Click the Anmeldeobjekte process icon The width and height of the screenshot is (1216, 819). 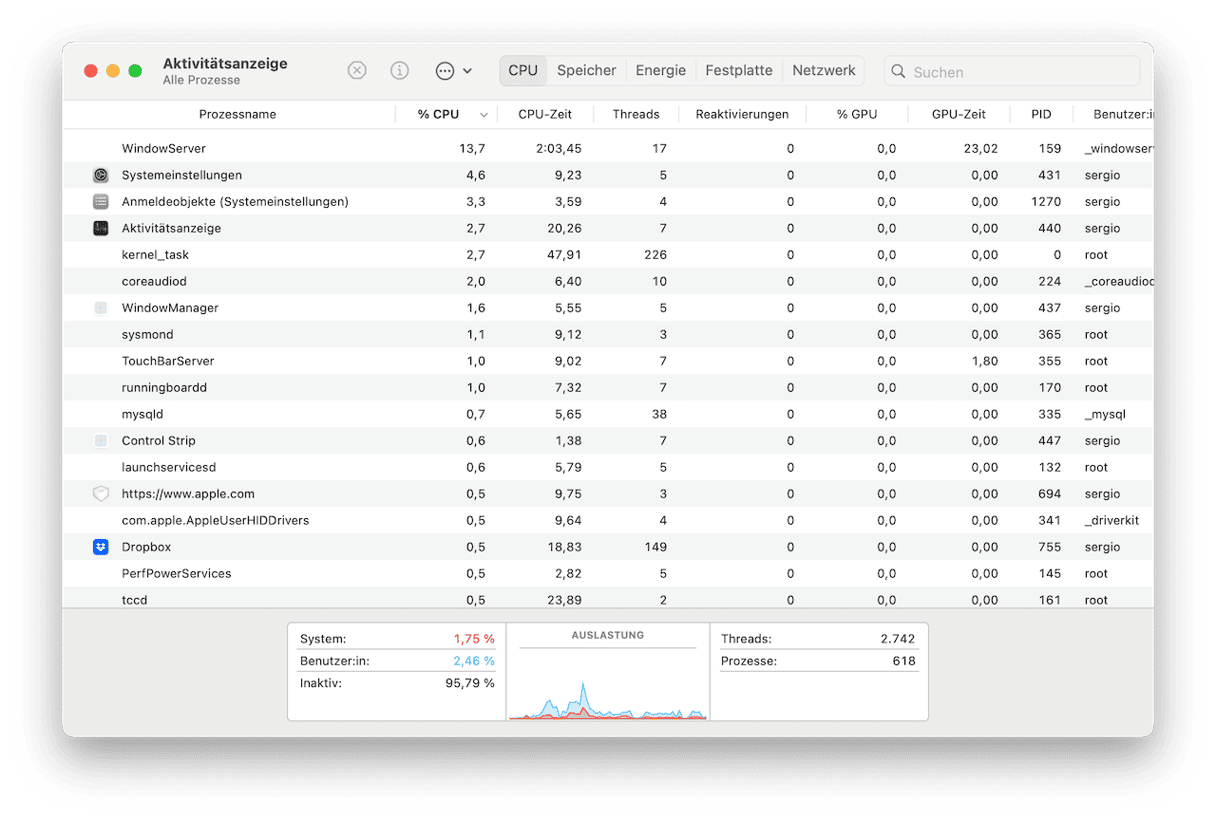click(x=101, y=201)
